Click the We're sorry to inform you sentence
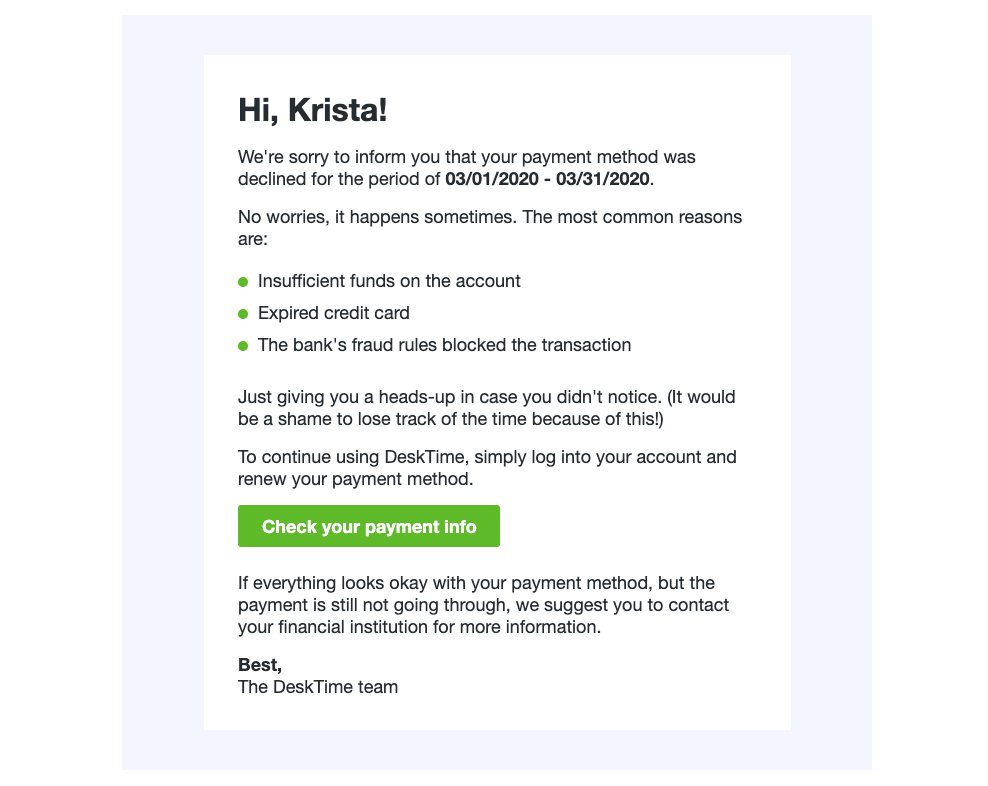 (x=466, y=157)
